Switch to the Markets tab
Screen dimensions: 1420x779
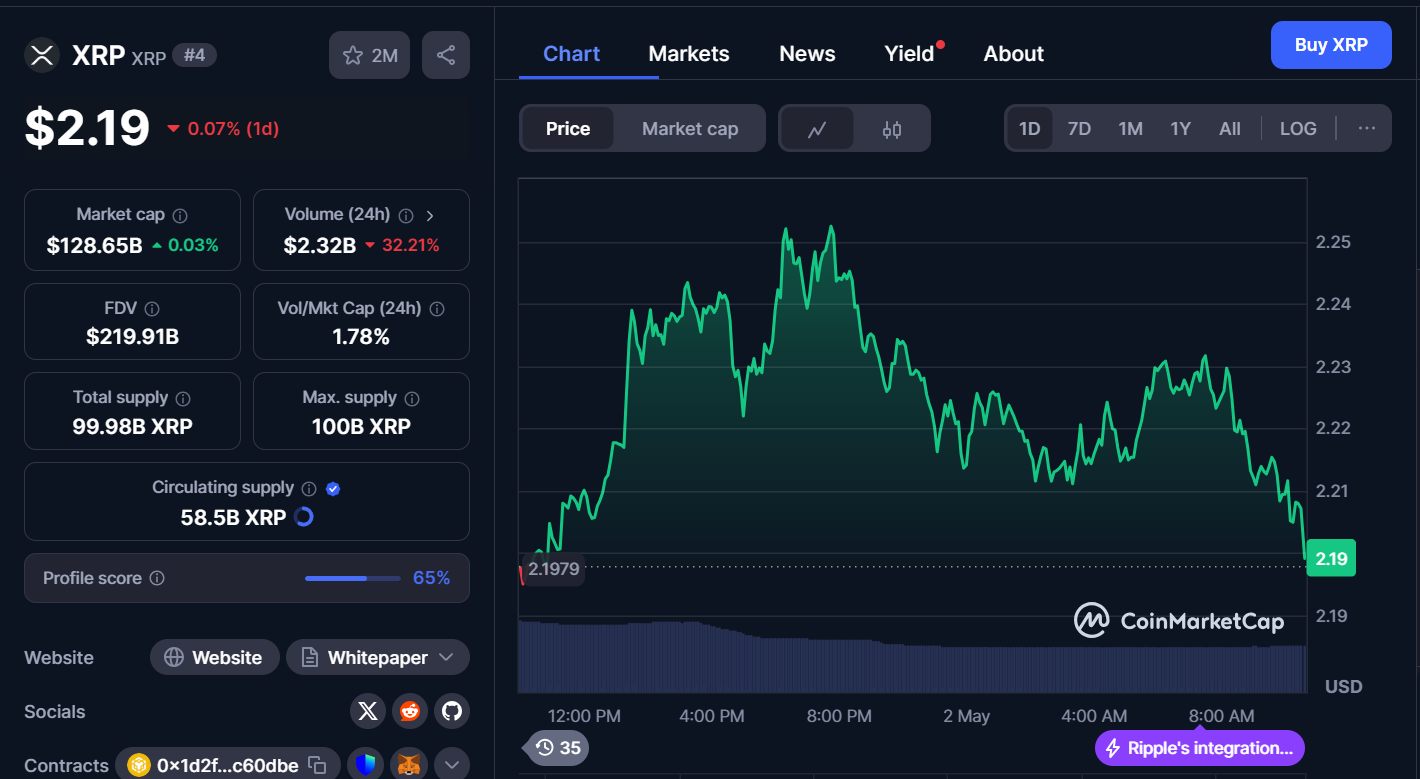coord(689,54)
